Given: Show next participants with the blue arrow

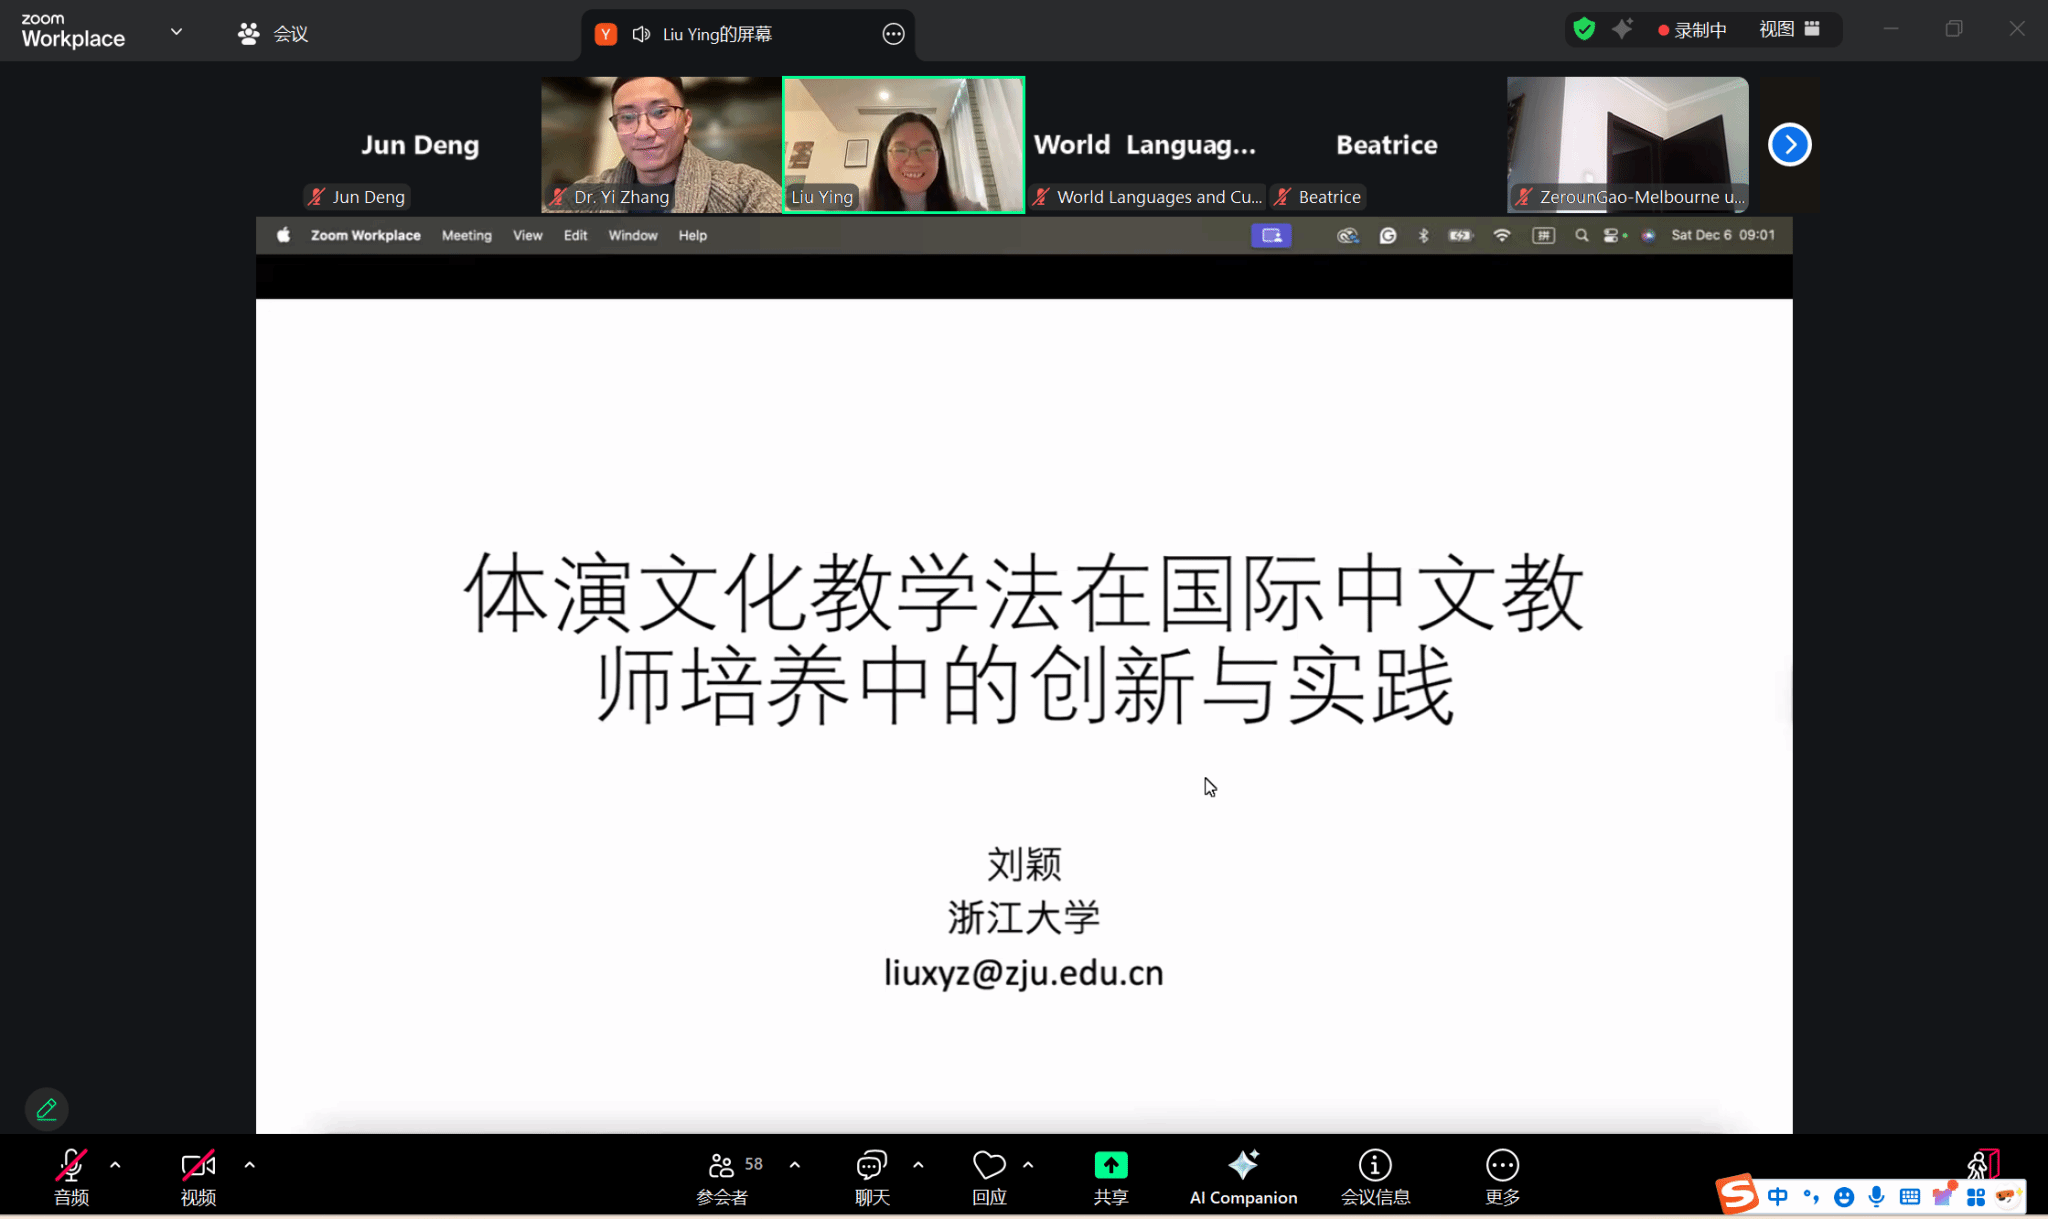Looking at the screenshot, I should [x=1789, y=145].
